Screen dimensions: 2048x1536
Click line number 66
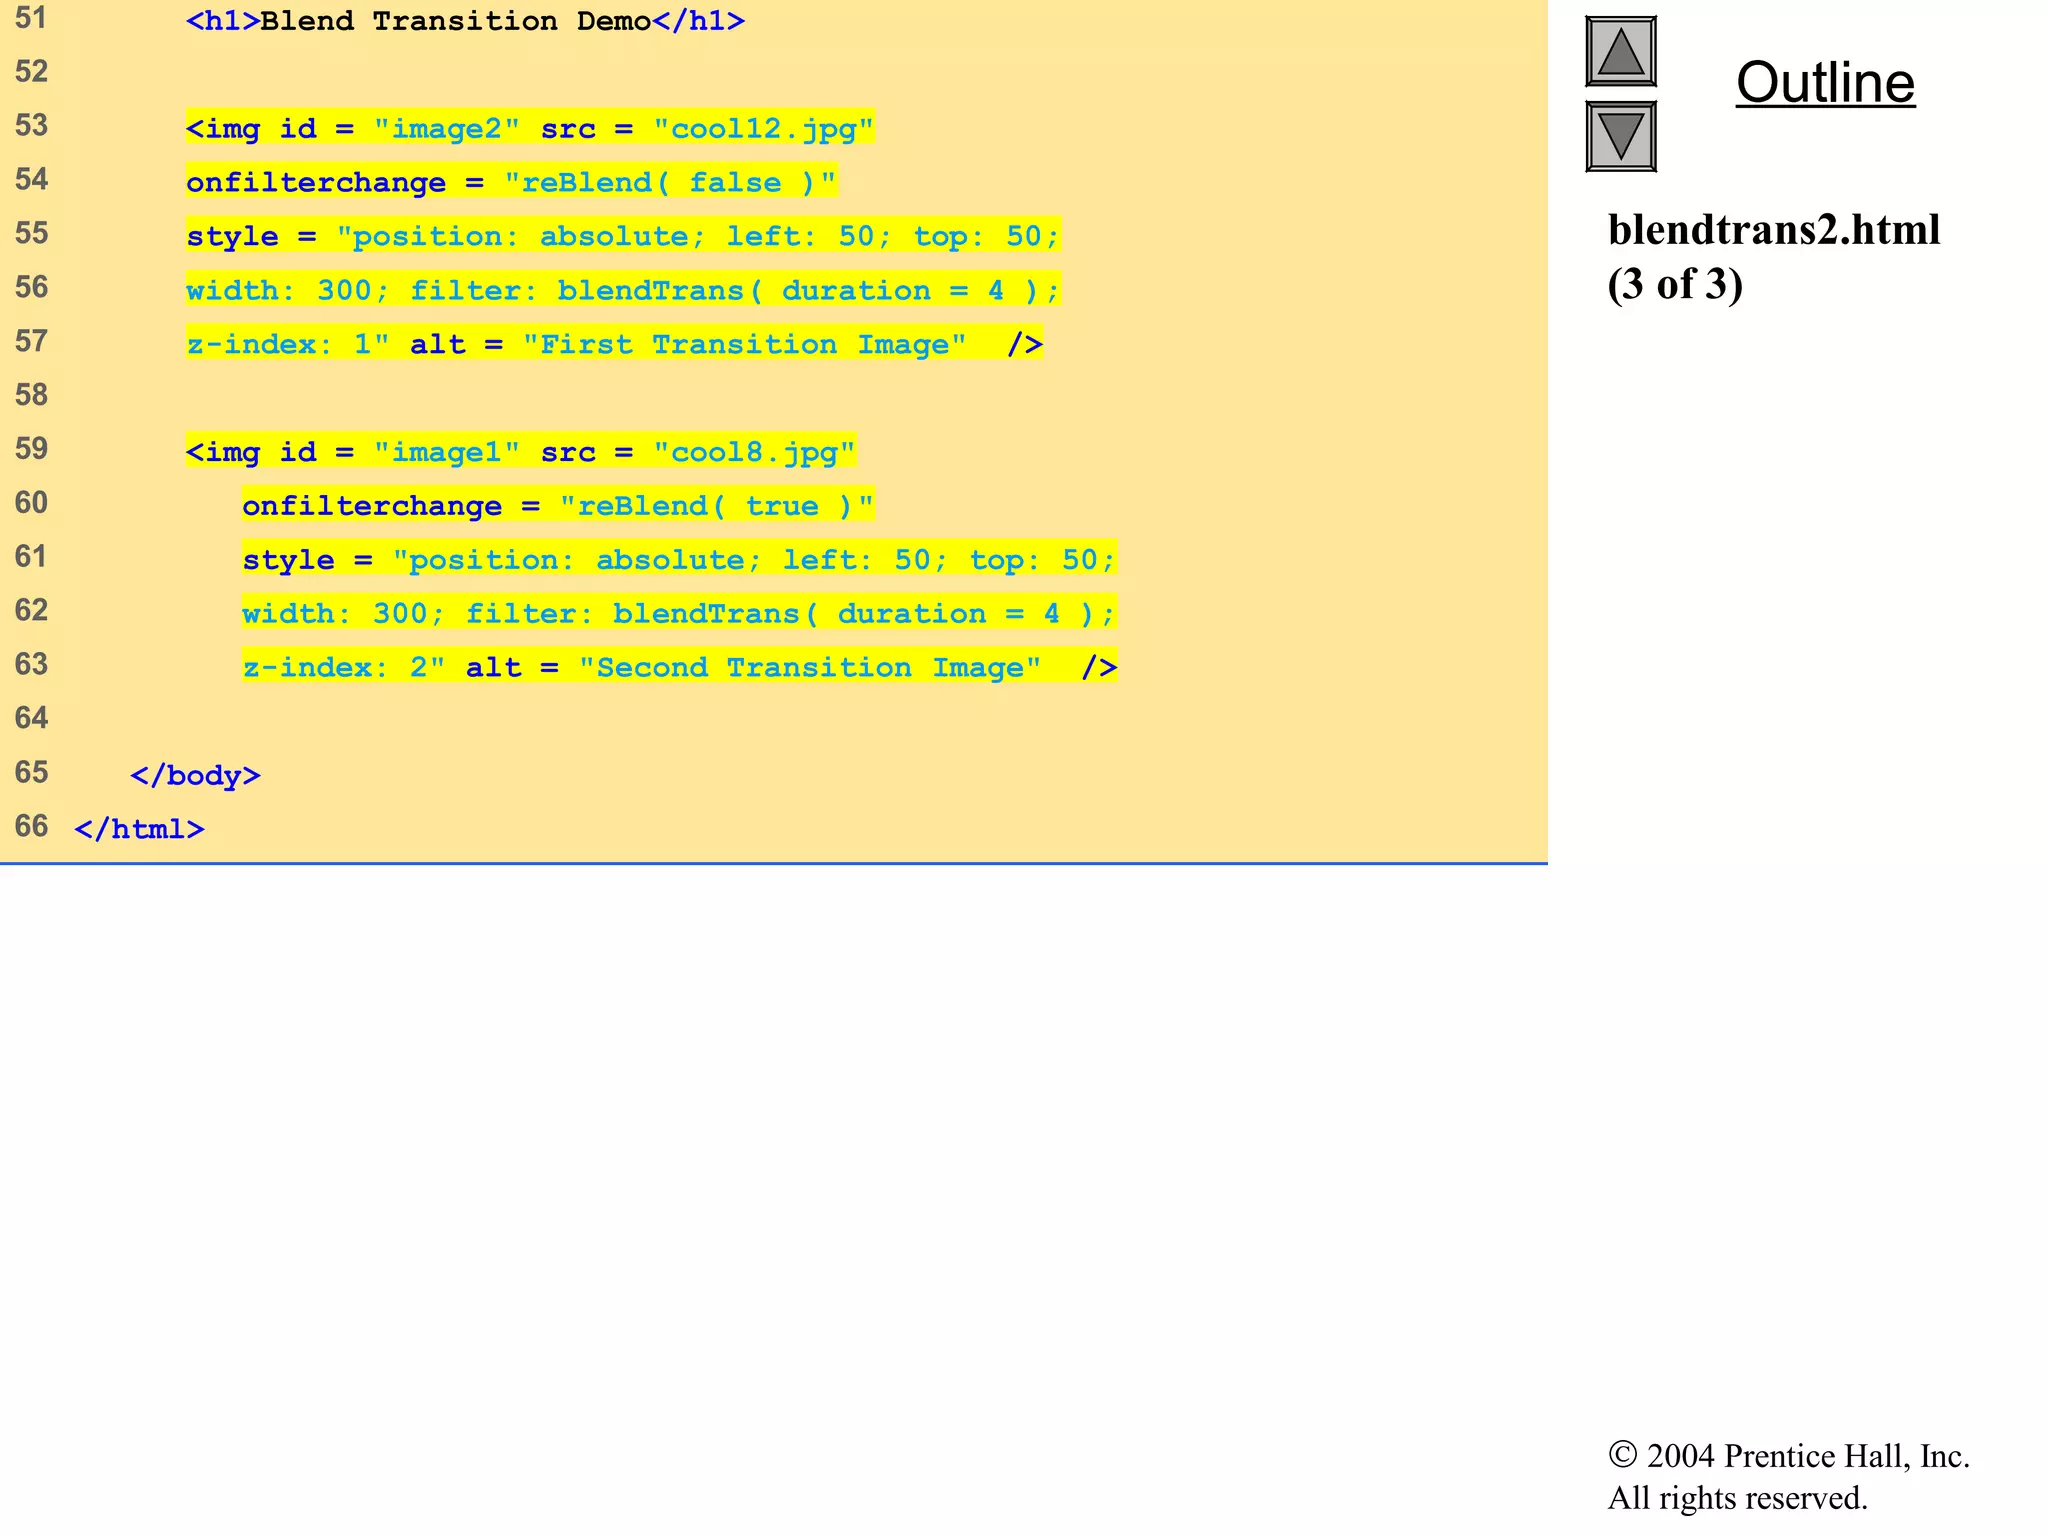pyautogui.click(x=31, y=826)
